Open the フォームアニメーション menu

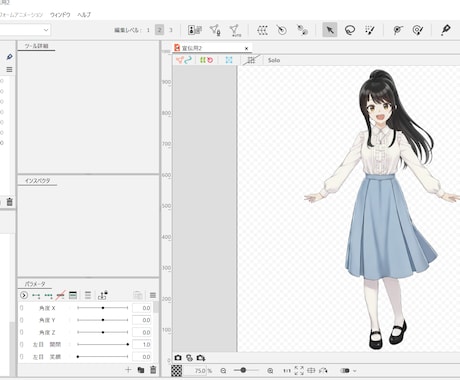point(21,15)
